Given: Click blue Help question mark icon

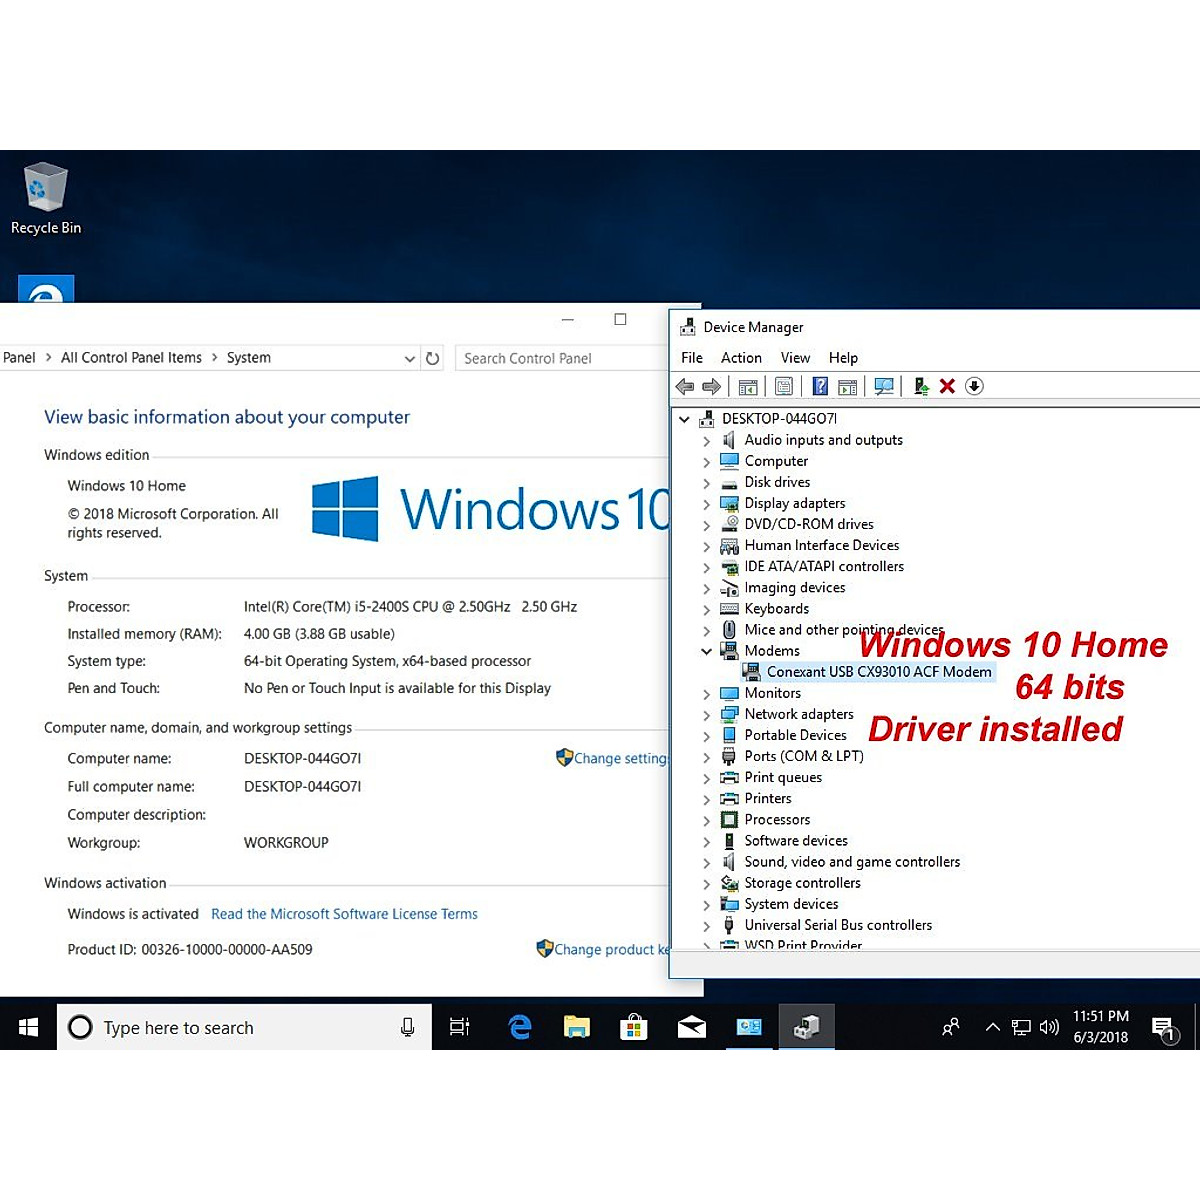Looking at the screenshot, I should (x=820, y=386).
